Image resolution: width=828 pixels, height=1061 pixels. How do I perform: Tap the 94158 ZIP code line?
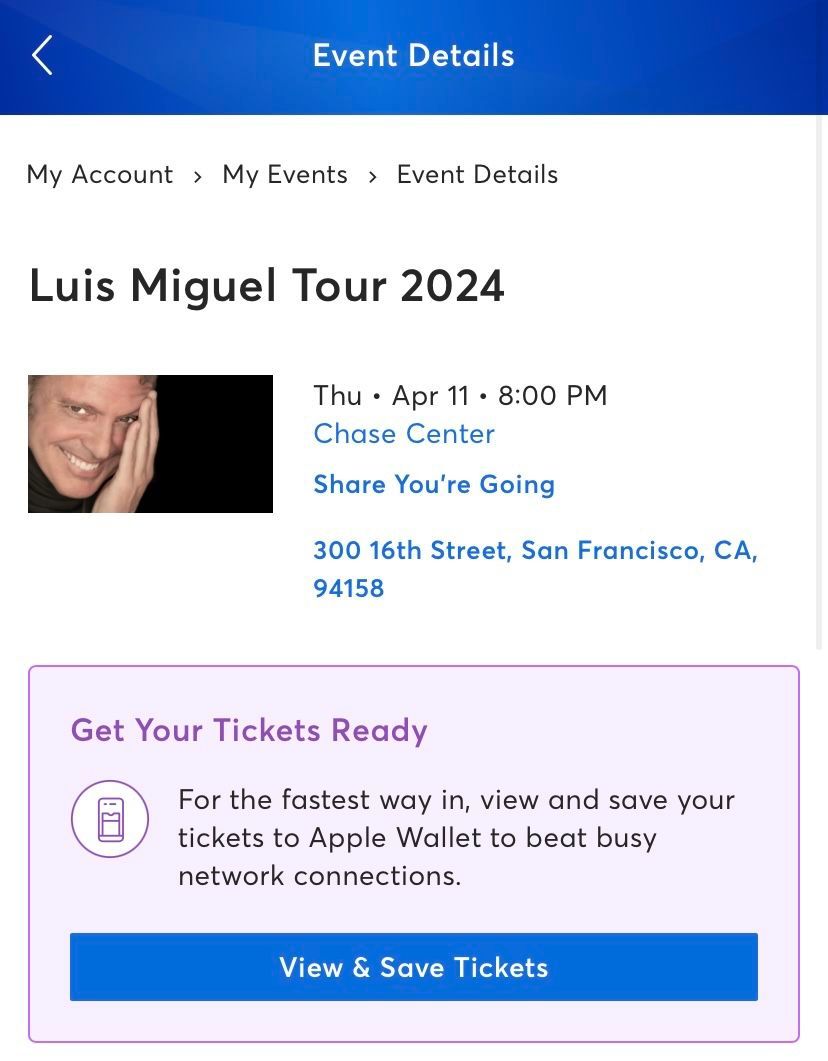349,588
